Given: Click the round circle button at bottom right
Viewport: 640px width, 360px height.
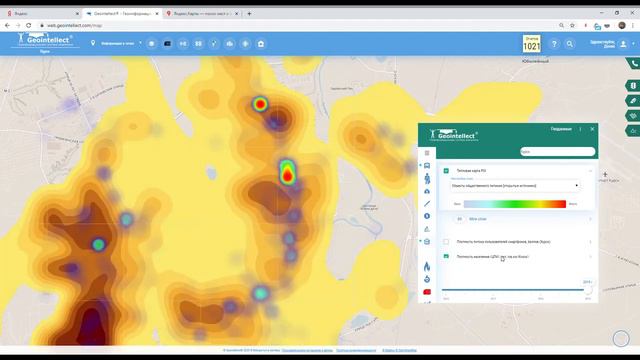Looking at the screenshot, I should tap(621, 338).
